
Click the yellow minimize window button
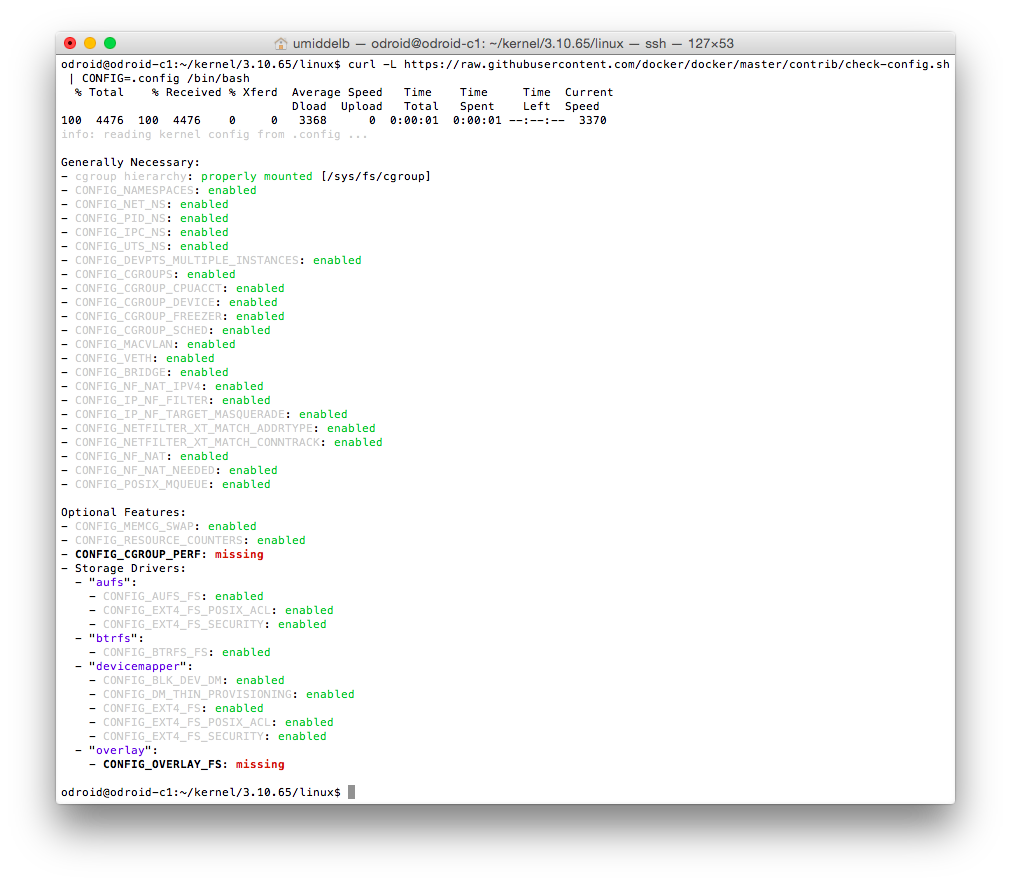[90, 43]
